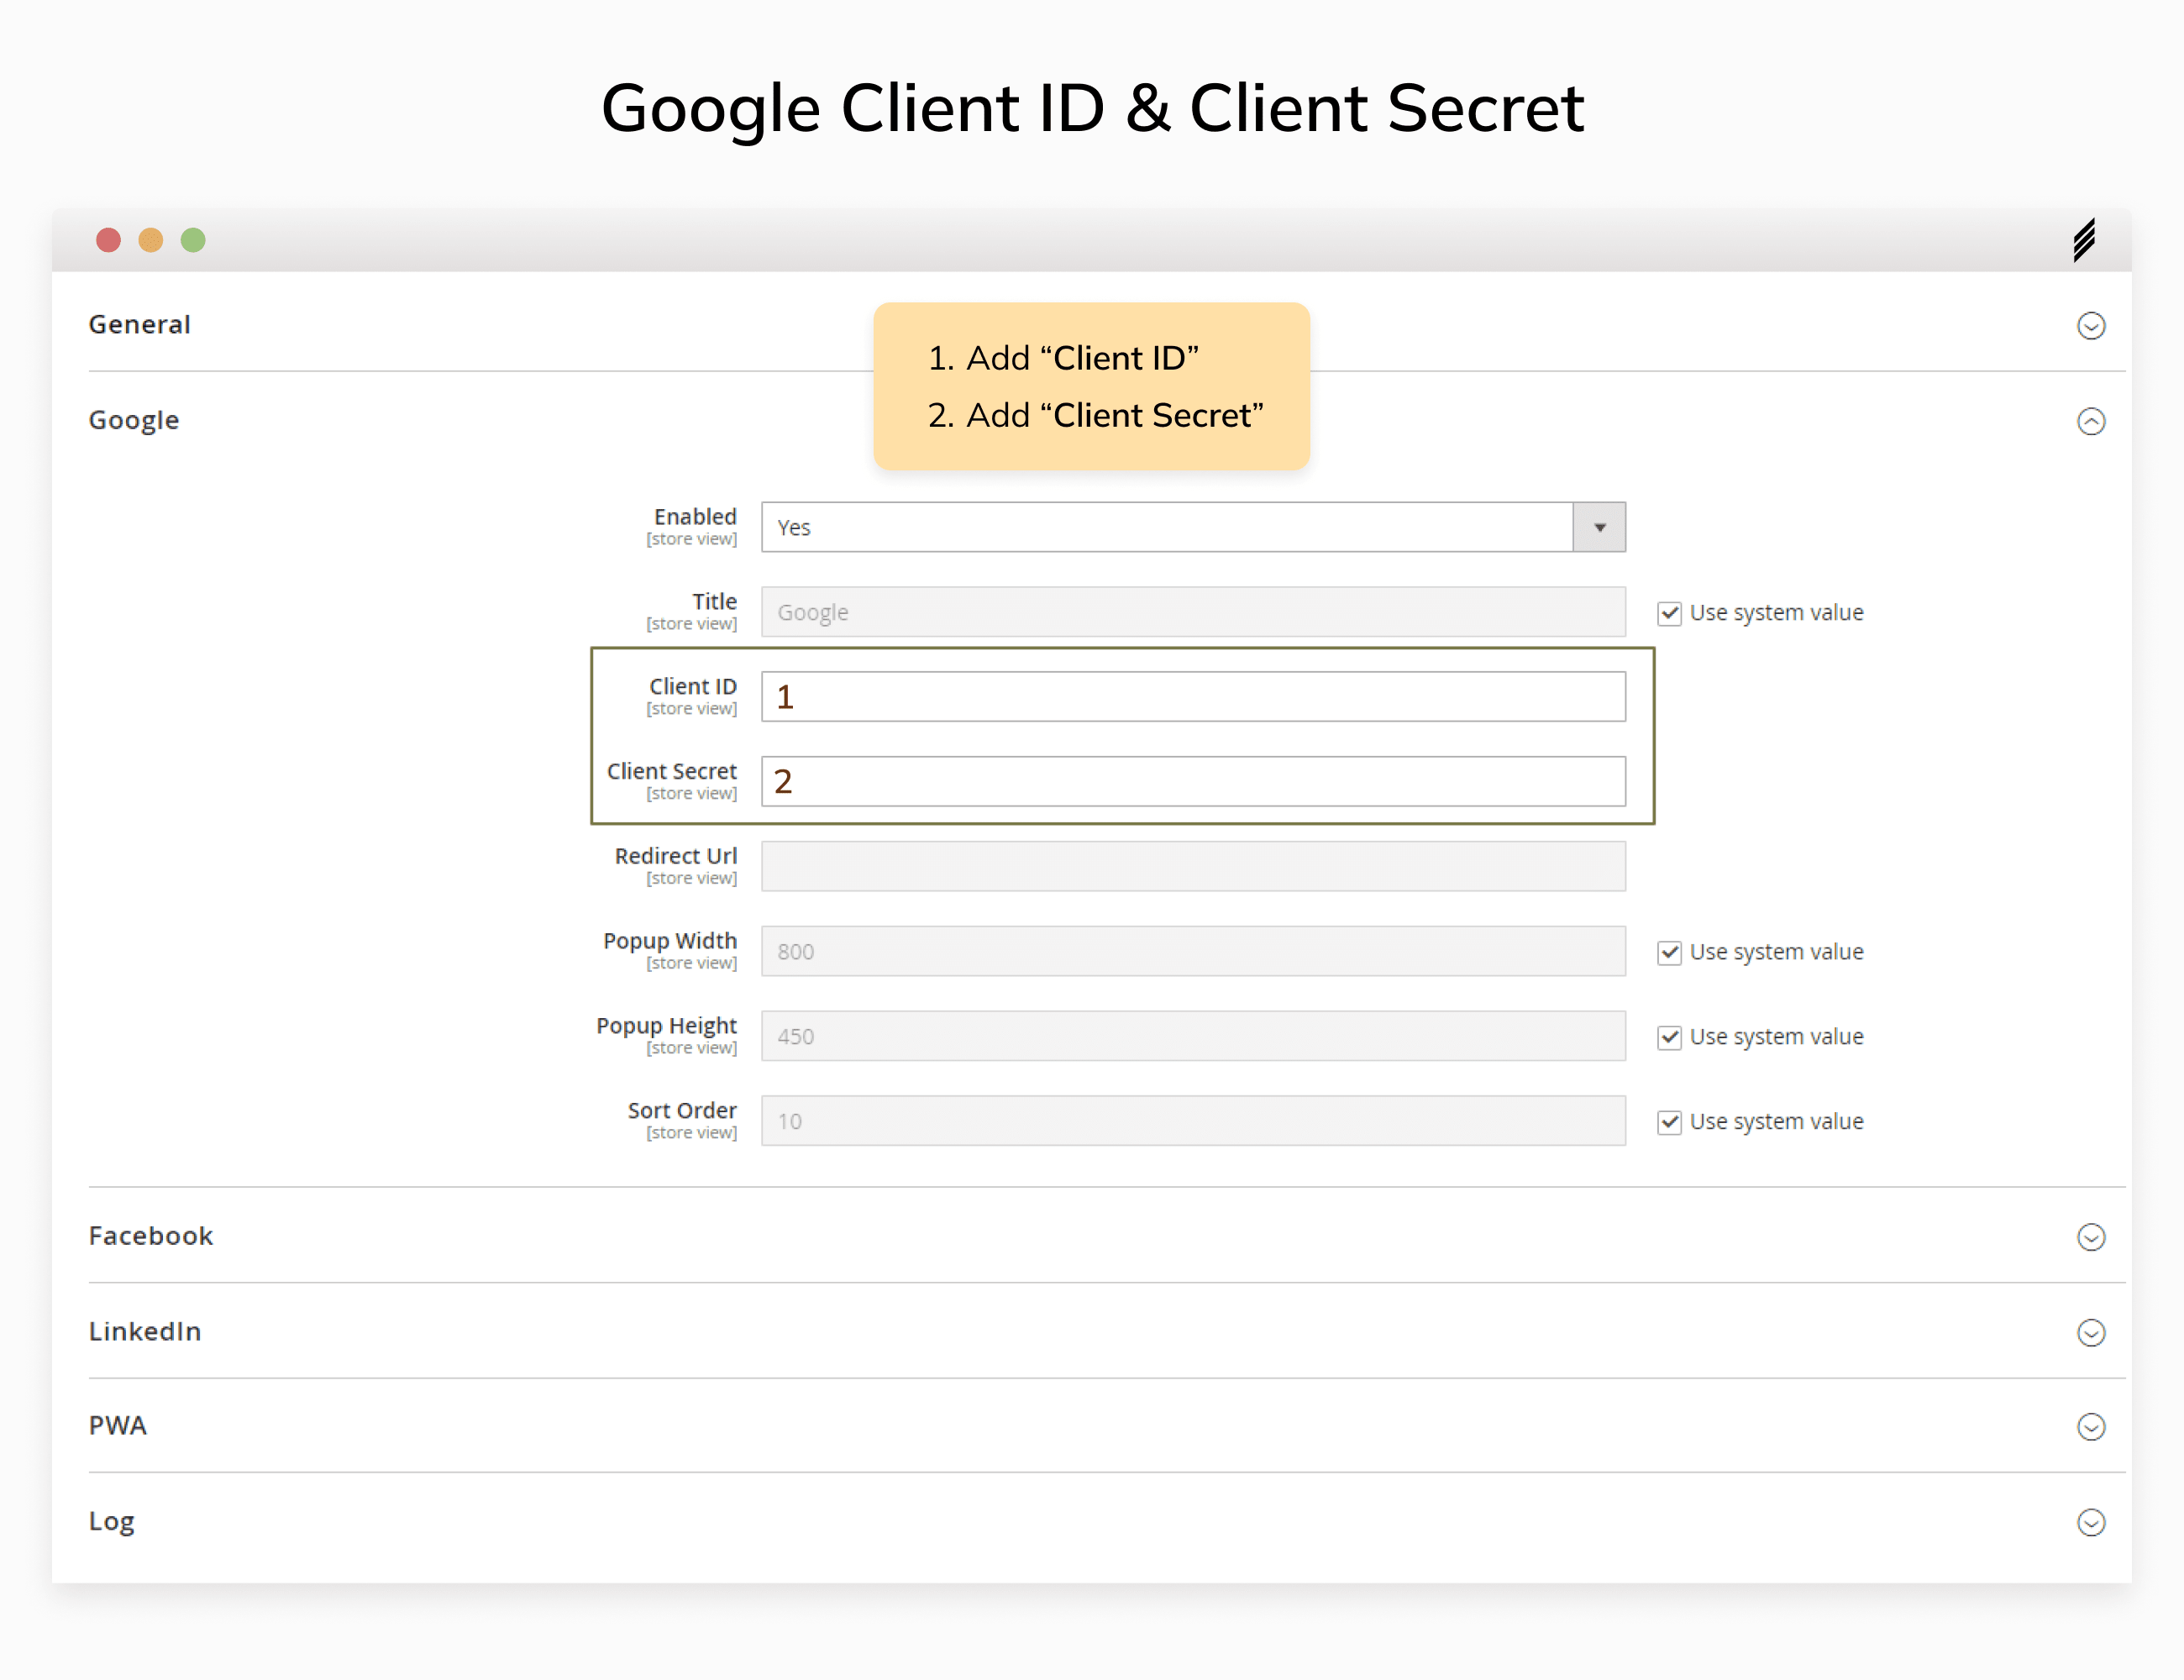Click the yellow minimize window dot
This screenshot has width=2184, height=1680.
pos(151,240)
